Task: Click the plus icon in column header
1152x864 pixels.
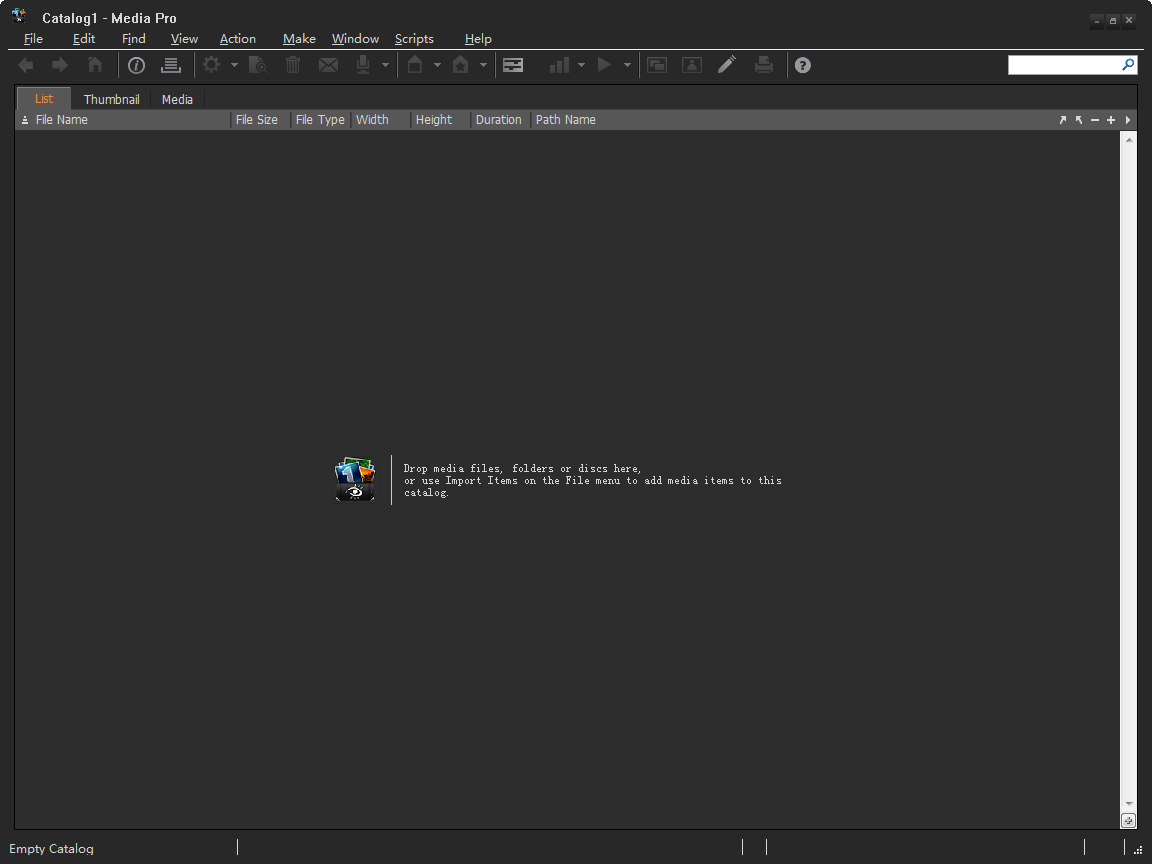Action: coord(1111,120)
